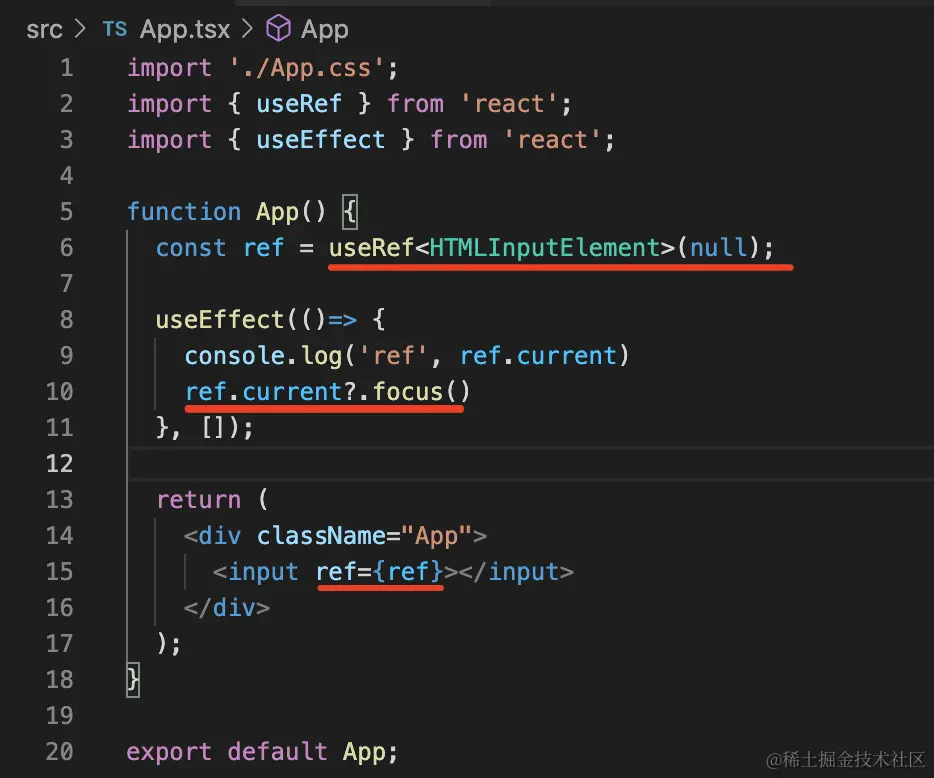The width and height of the screenshot is (934, 778).
Task: Click 'from' keyword on line 2
Action: (x=416, y=104)
